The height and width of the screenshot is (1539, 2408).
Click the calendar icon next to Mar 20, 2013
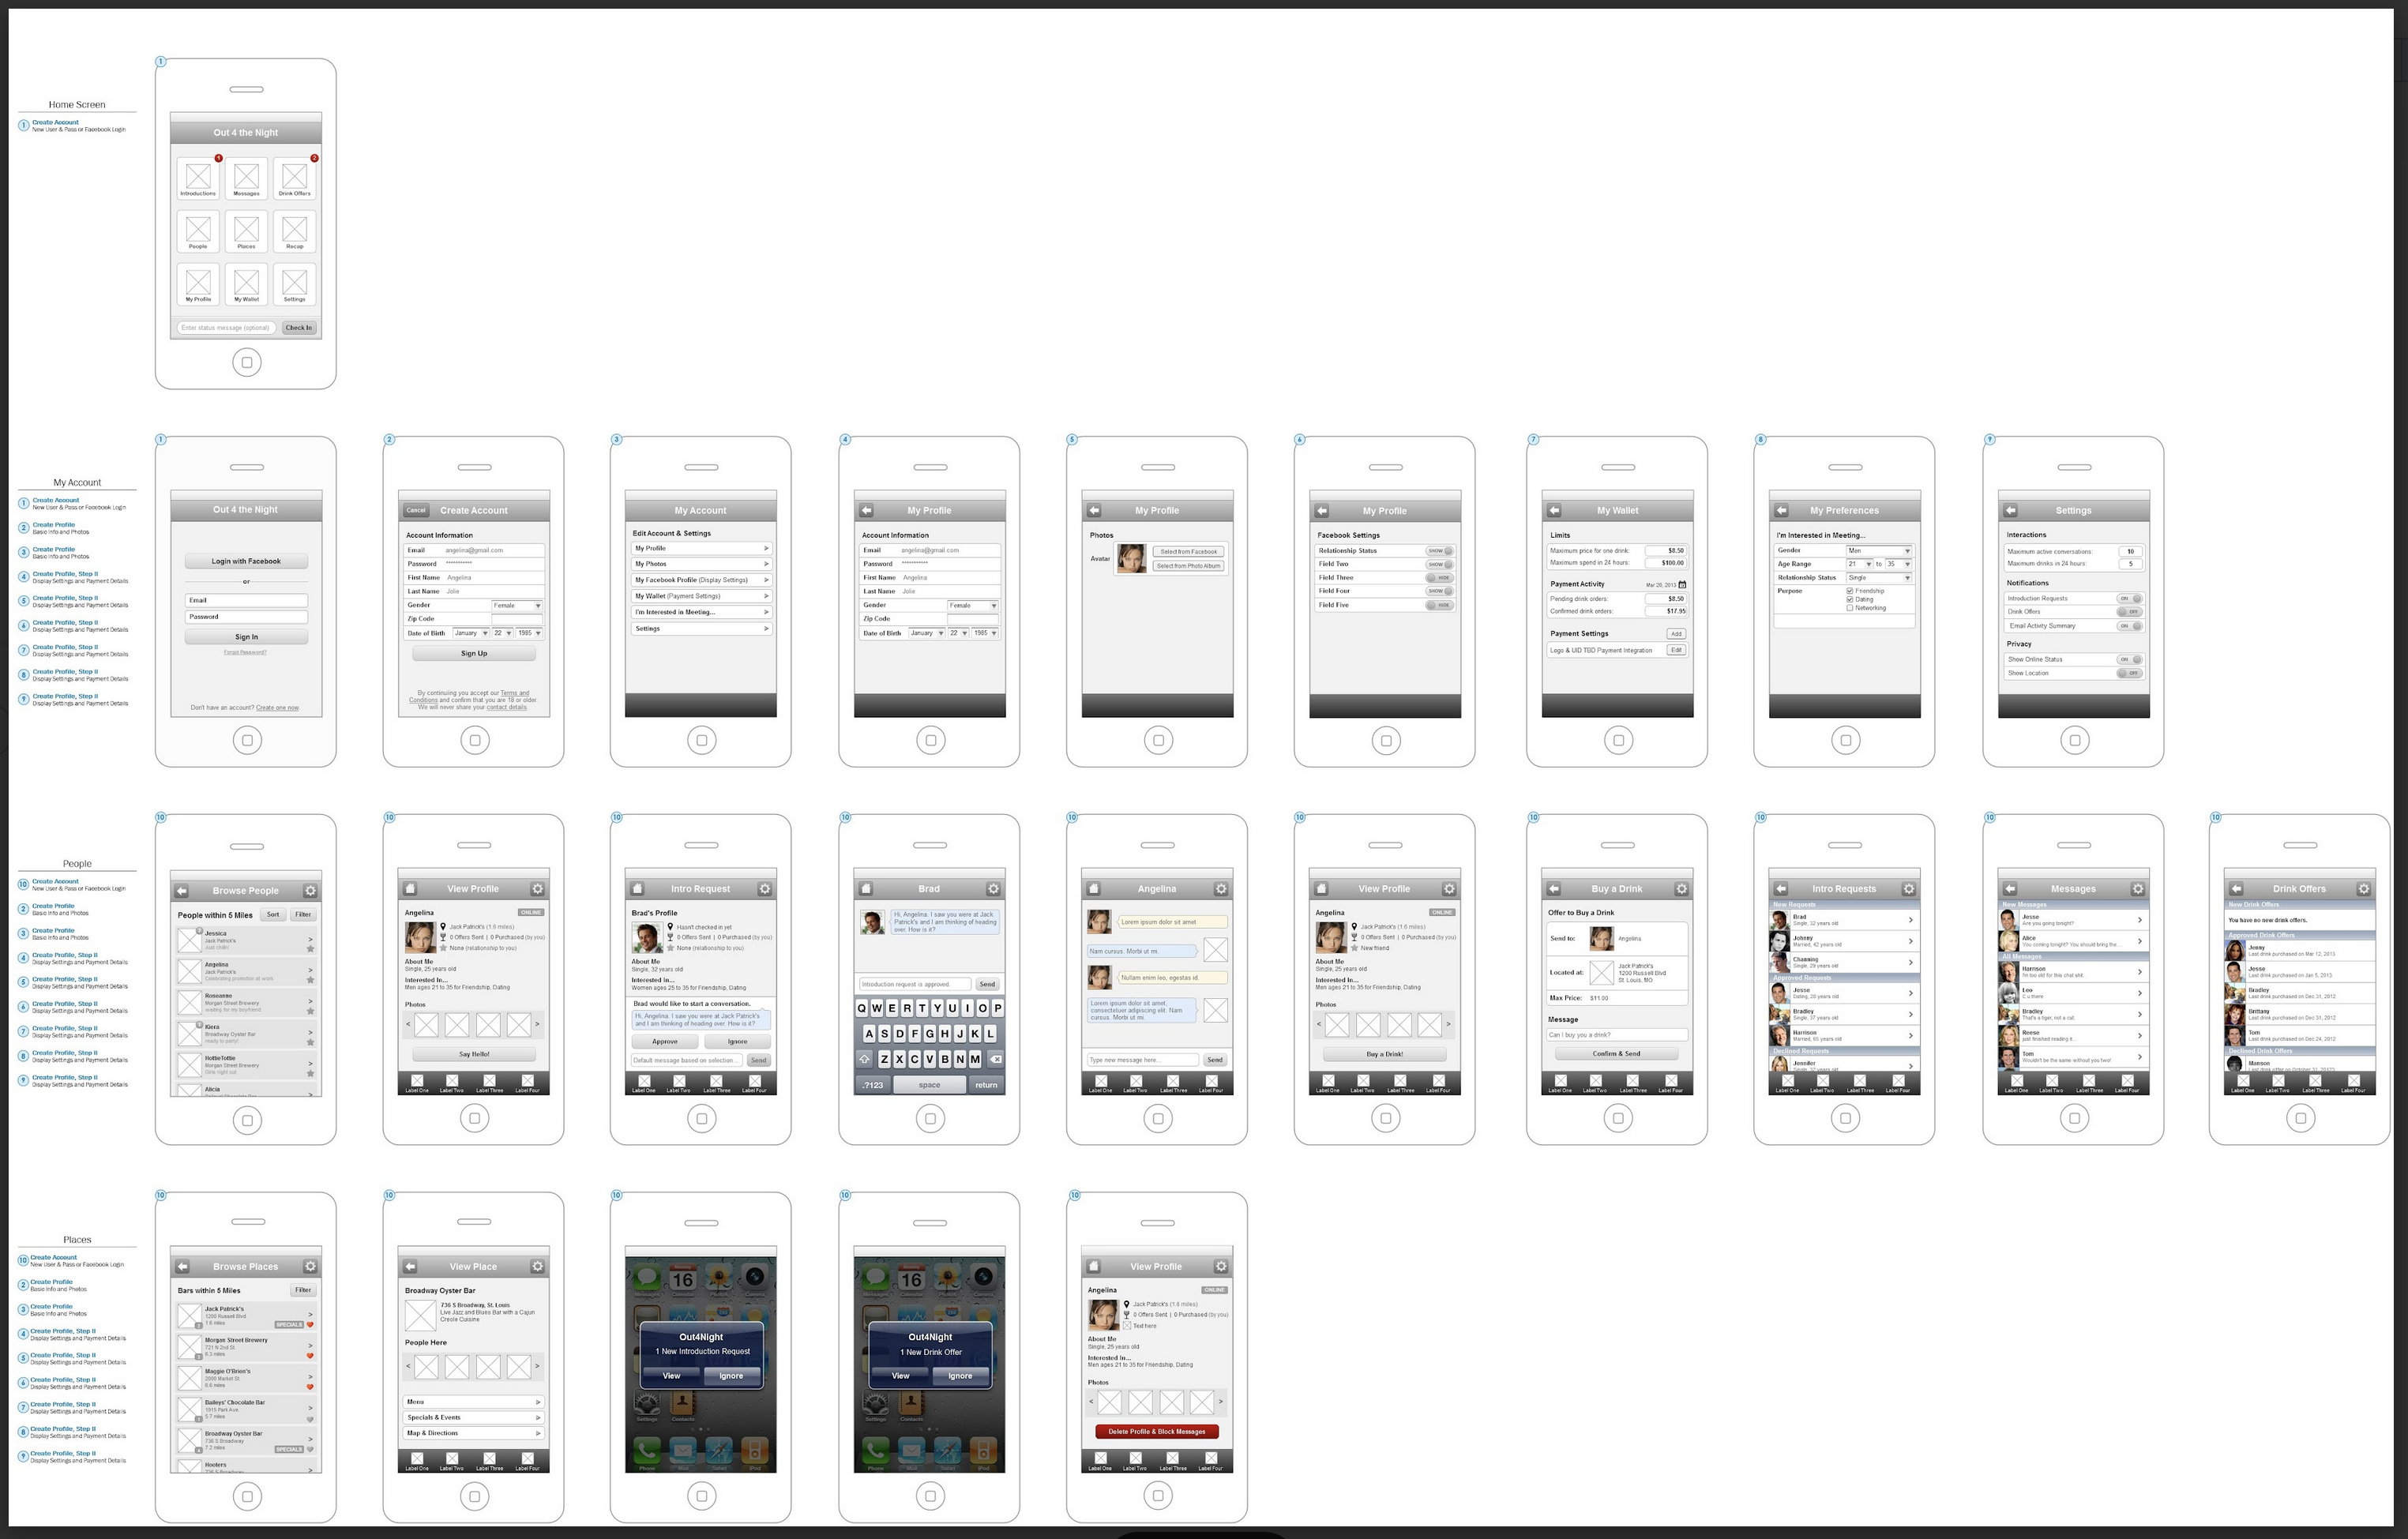coord(1682,584)
